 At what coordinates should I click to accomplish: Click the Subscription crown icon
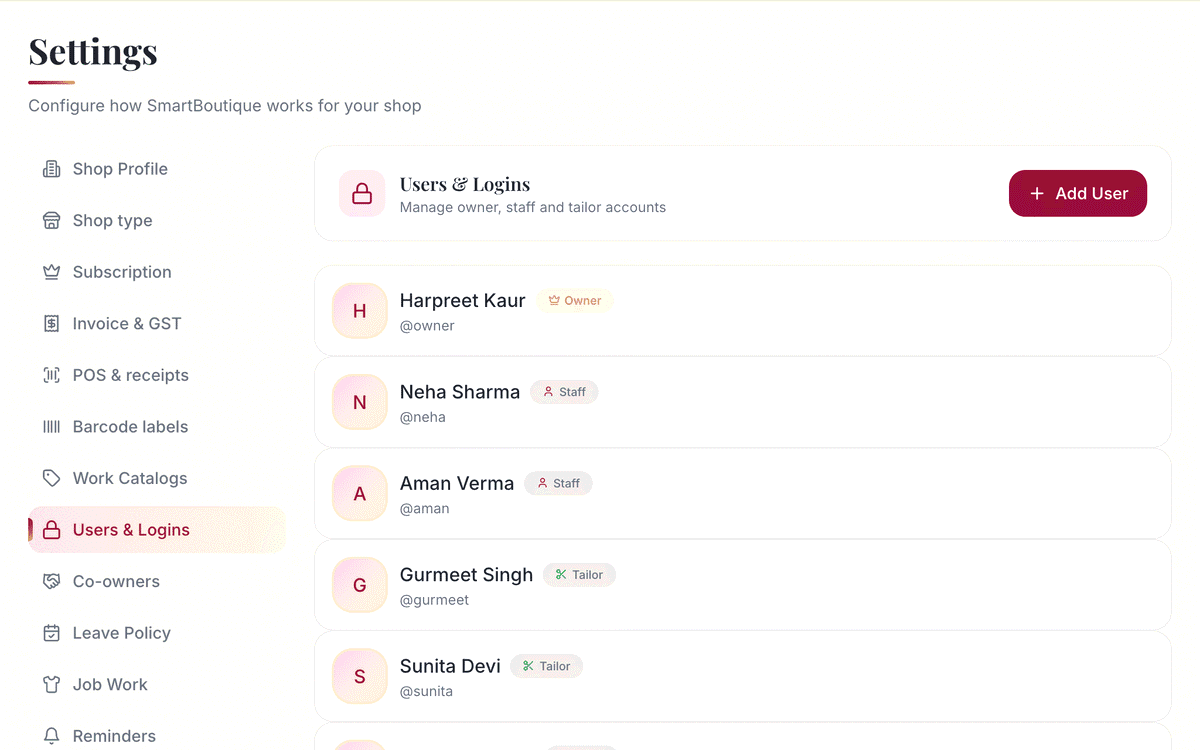tap(51, 272)
